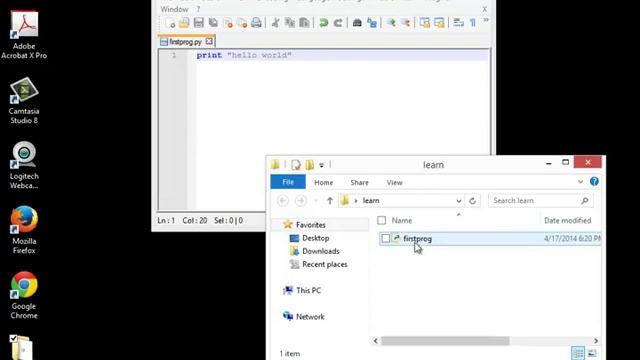The height and width of the screenshot is (360, 640).
Task: Open the File tab in Explorer
Action: tap(288, 182)
